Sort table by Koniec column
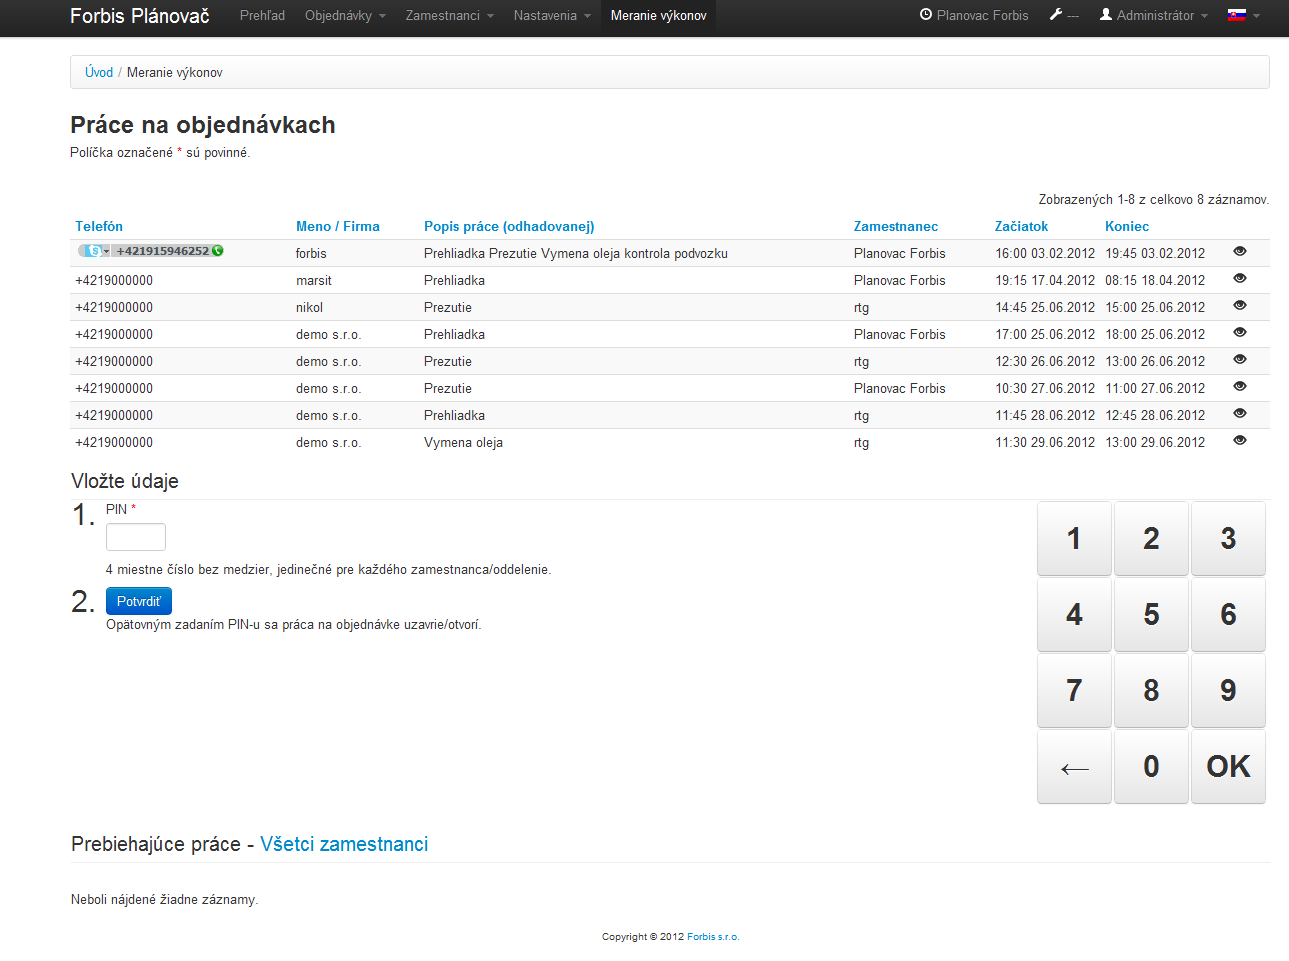 [1127, 226]
